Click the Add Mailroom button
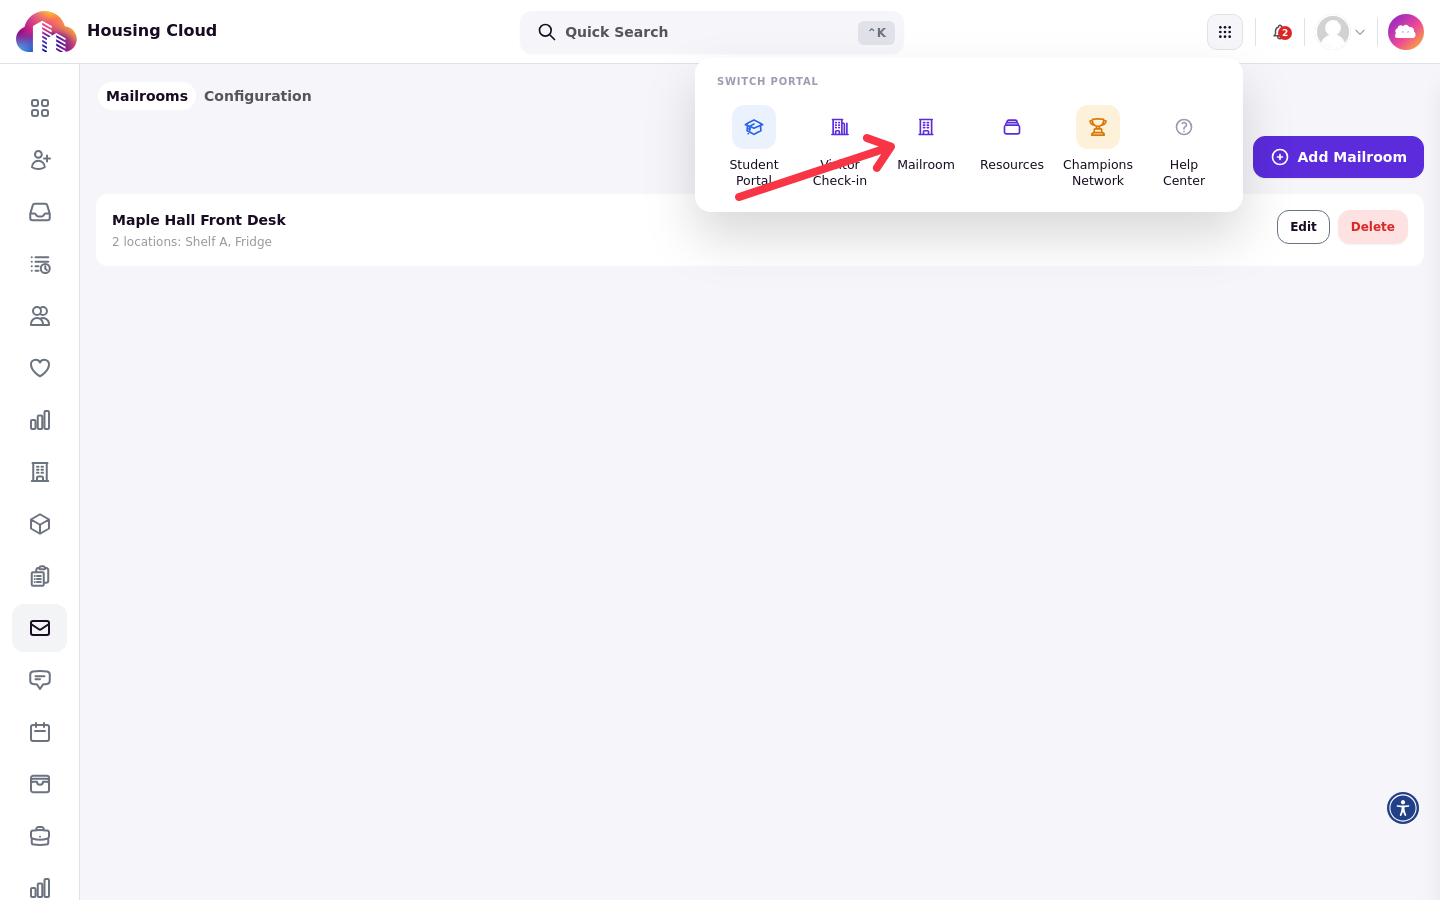The width and height of the screenshot is (1440, 900). point(1338,157)
